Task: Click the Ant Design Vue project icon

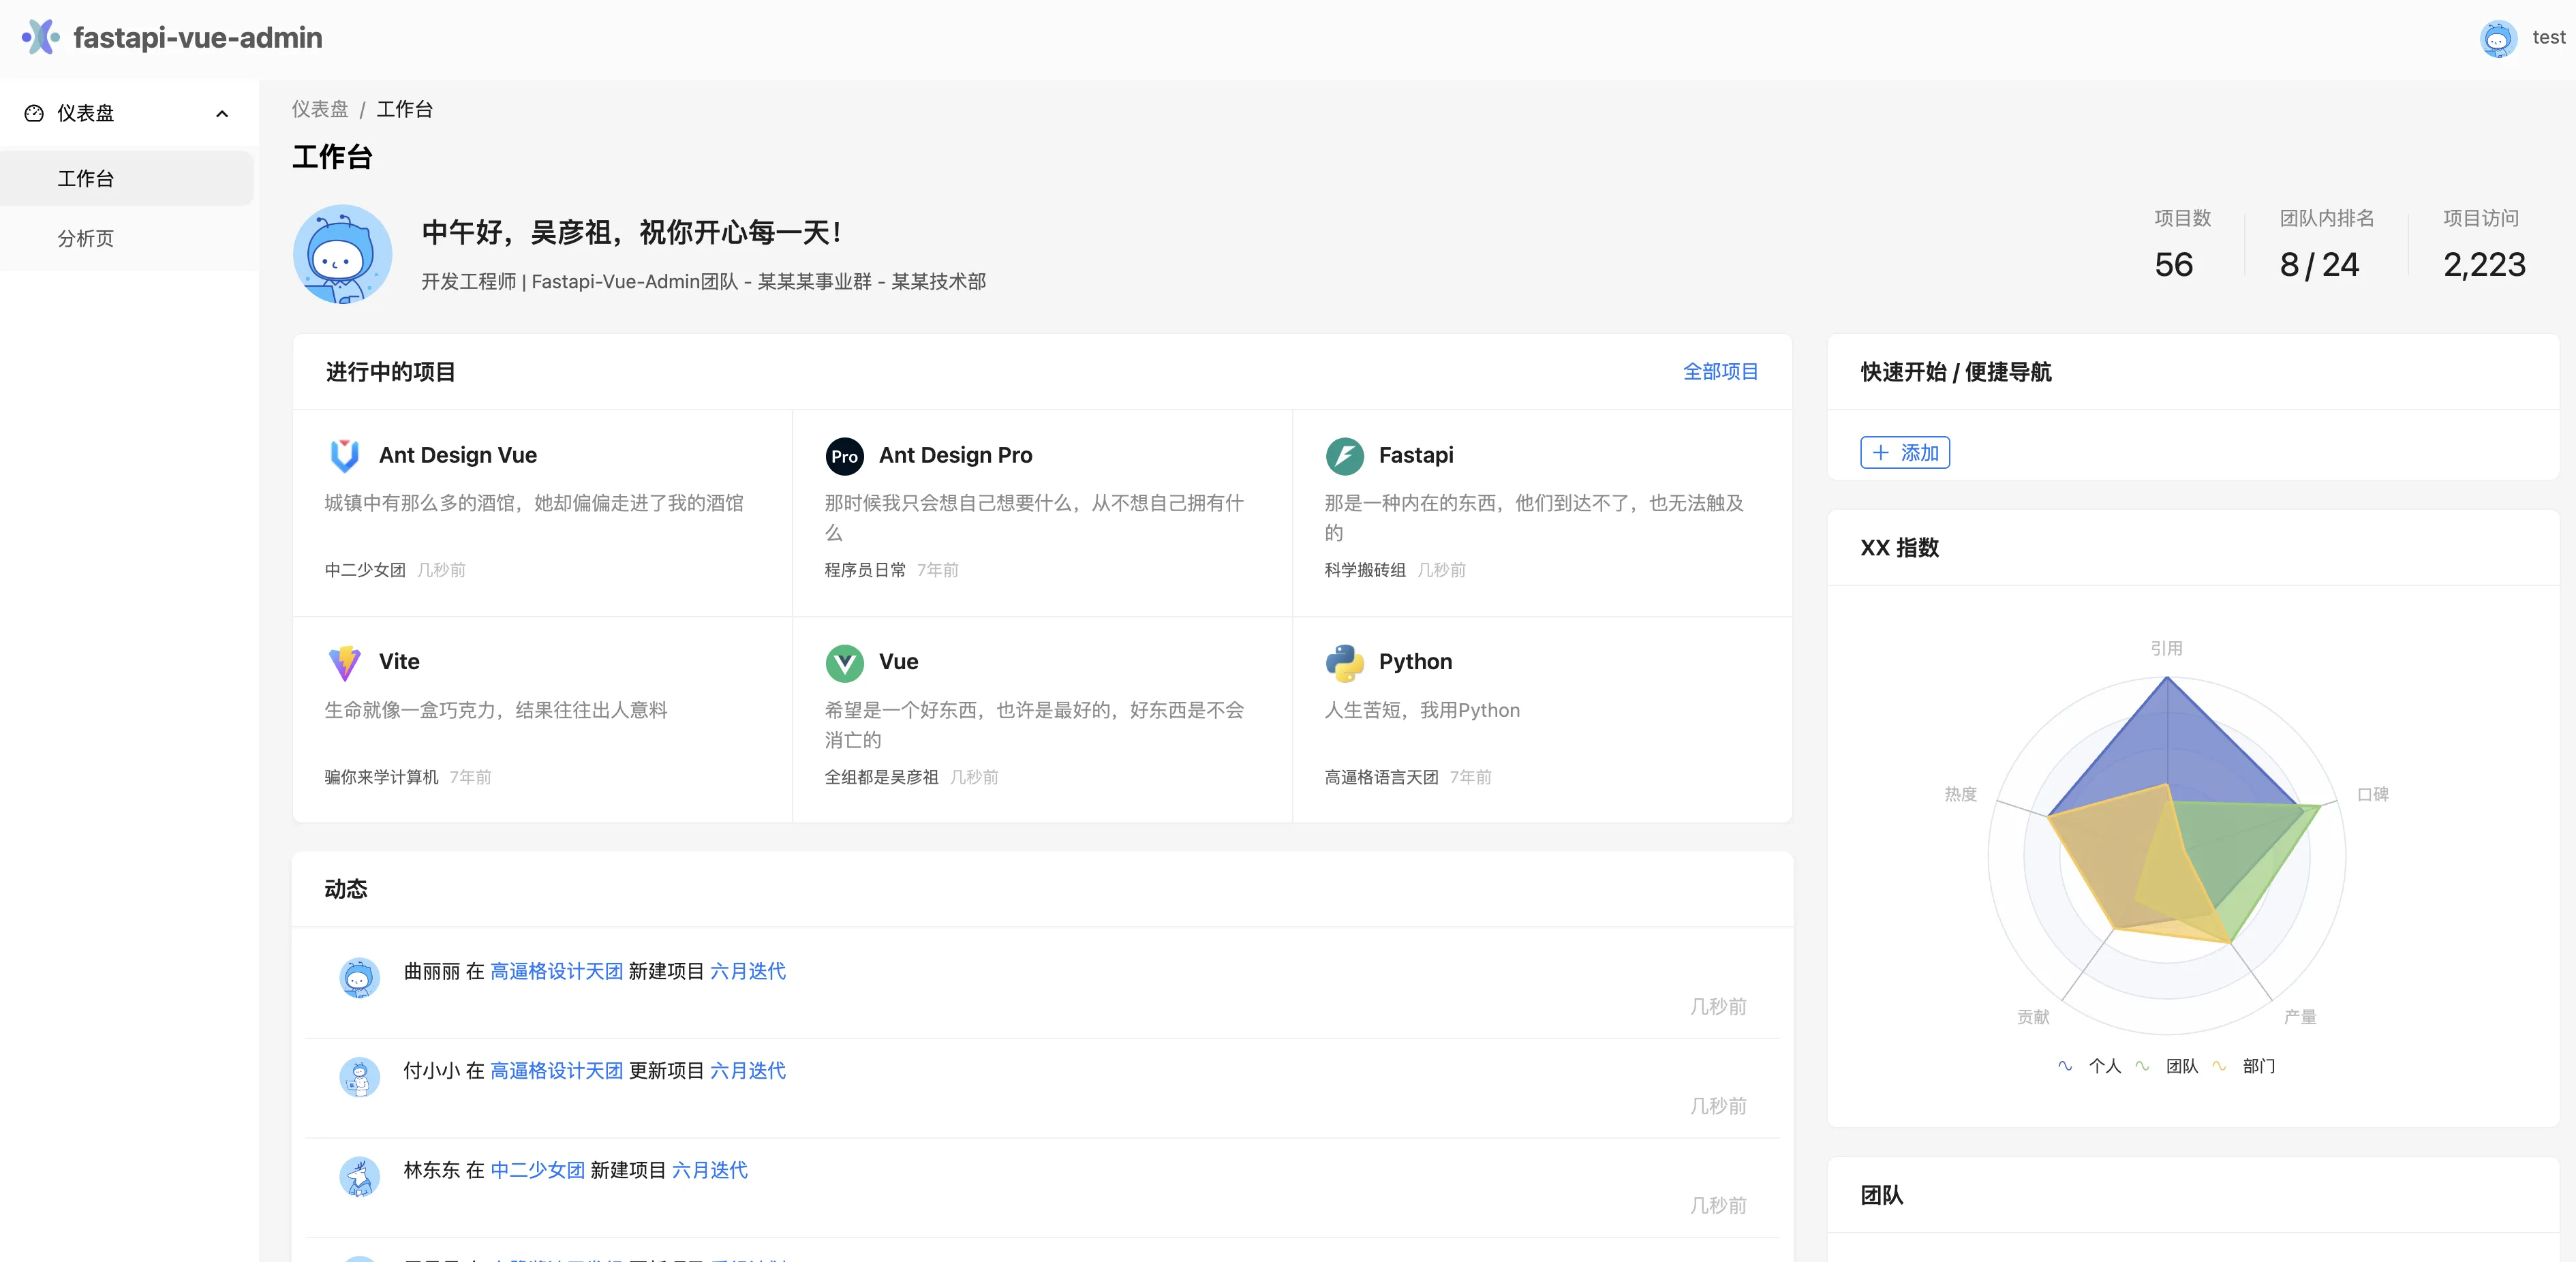Action: 345,455
